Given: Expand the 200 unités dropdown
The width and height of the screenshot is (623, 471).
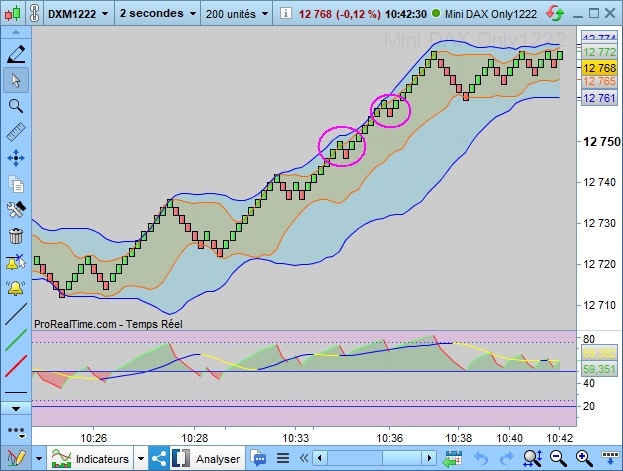Looking at the screenshot, I should [237, 14].
